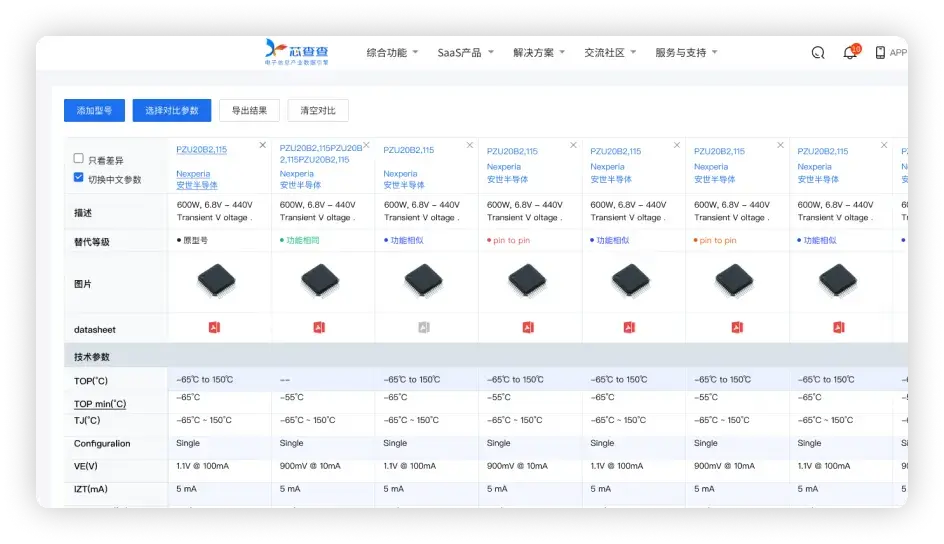Open 安世半导体 link in fifth column
The height and width of the screenshot is (544, 944).
(611, 179)
